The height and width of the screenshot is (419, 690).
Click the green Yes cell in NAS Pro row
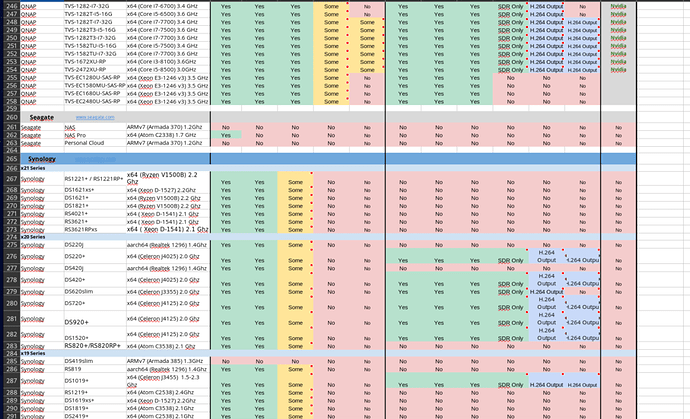(226, 135)
